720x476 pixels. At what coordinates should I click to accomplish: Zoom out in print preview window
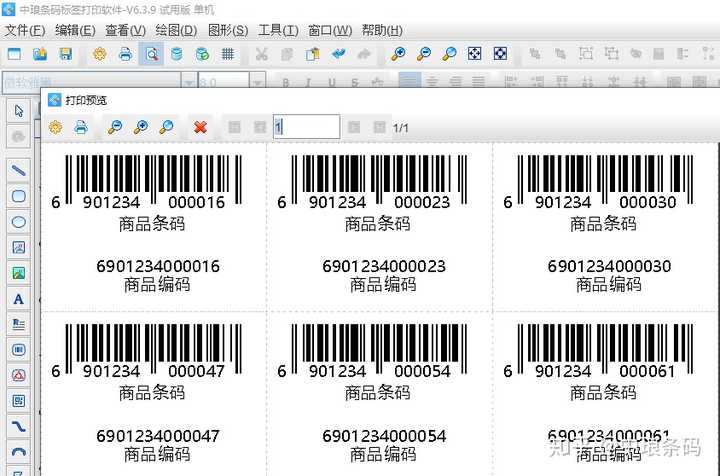pos(115,127)
